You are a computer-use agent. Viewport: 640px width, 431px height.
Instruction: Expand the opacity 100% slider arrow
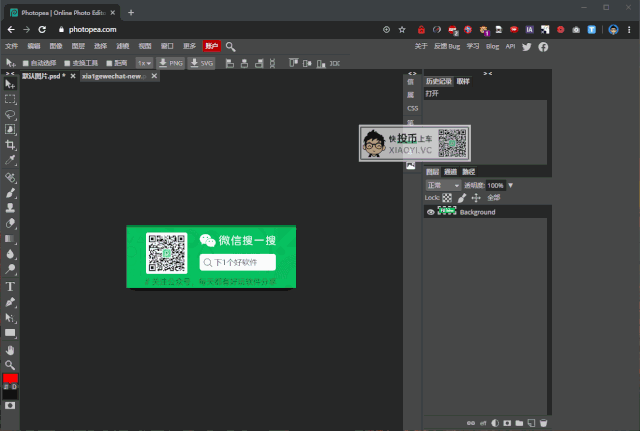pos(511,185)
